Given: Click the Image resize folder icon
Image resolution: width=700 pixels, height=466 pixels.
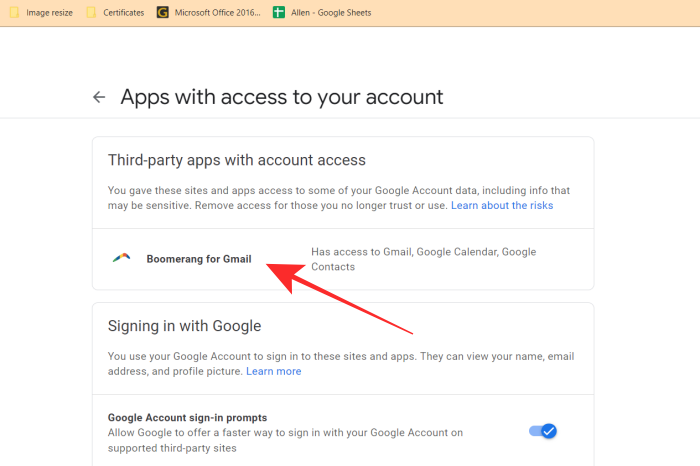Looking at the screenshot, I should 14,13.
